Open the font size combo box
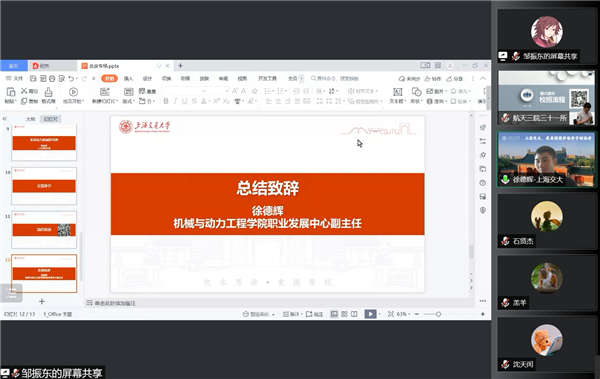 point(218,91)
